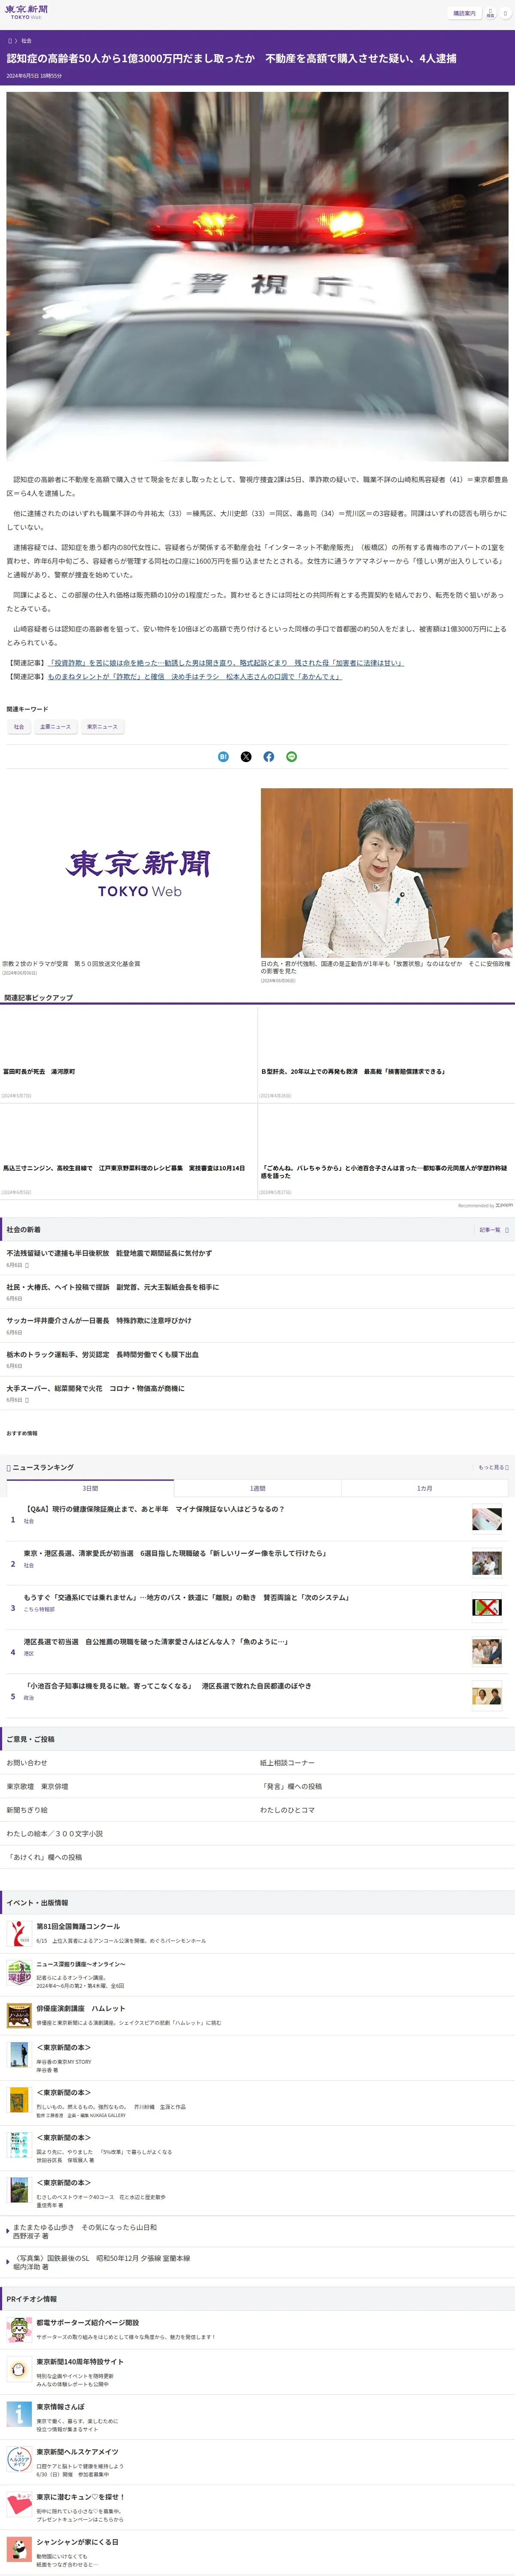515x2576 pixels.
Task: Click 都電サポーターズ紹介ページ開設 icon
Action: (19, 2329)
